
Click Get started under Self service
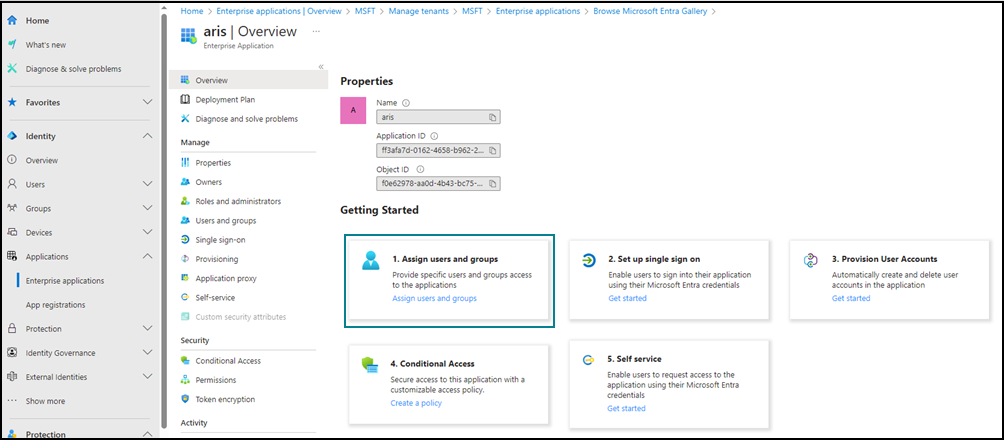click(x=626, y=408)
